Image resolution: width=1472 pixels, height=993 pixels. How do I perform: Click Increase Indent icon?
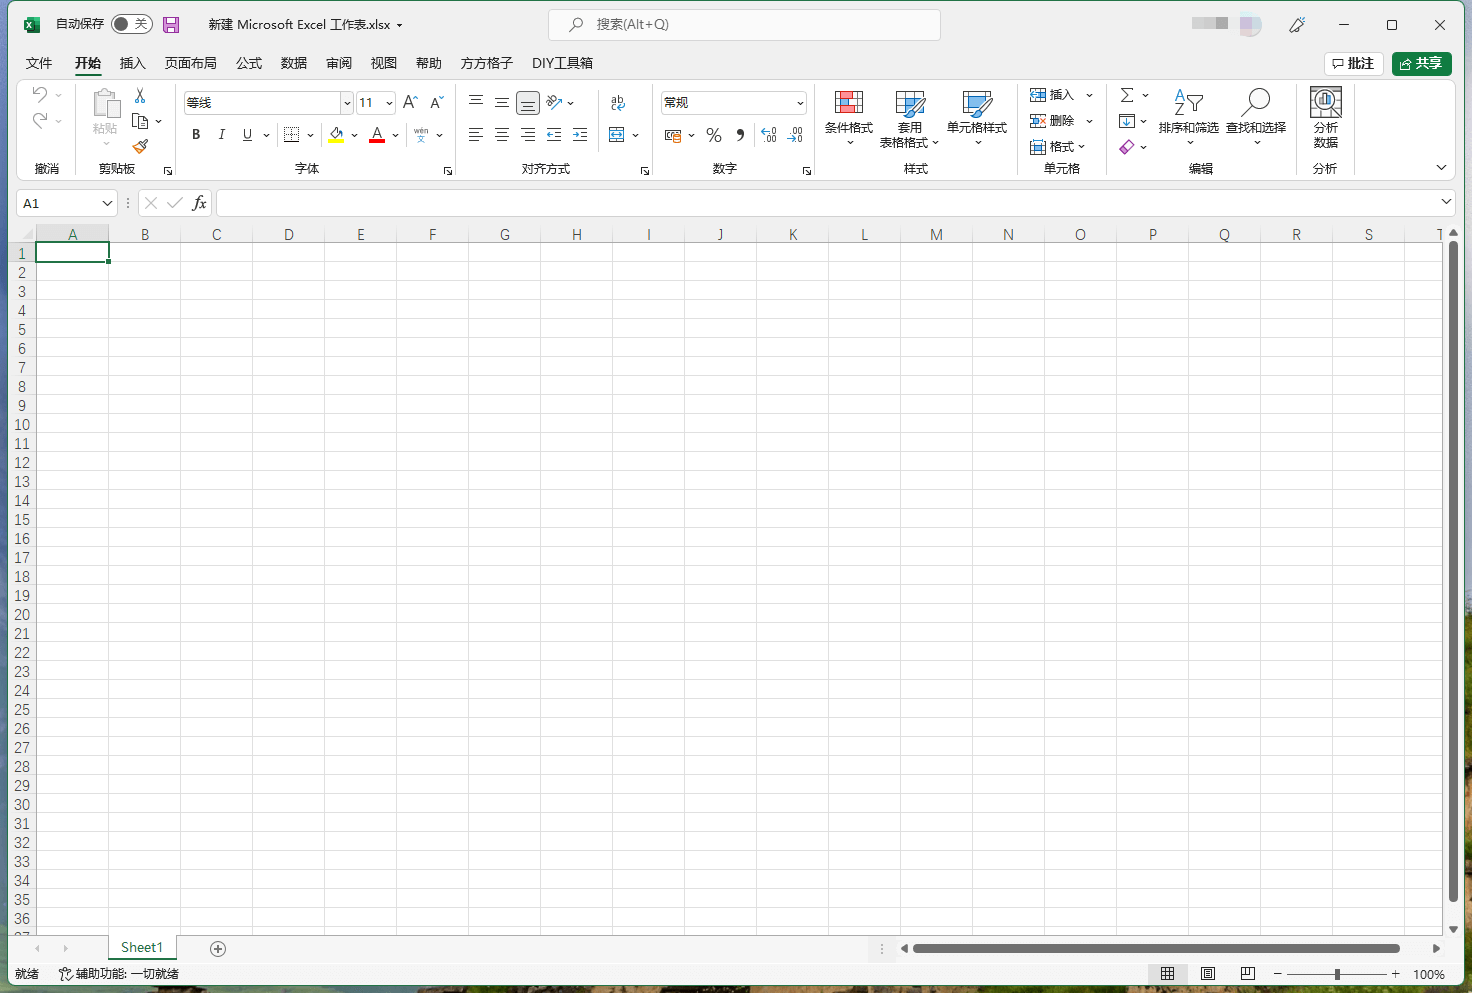pyautogui.click(x=580, y=135)
